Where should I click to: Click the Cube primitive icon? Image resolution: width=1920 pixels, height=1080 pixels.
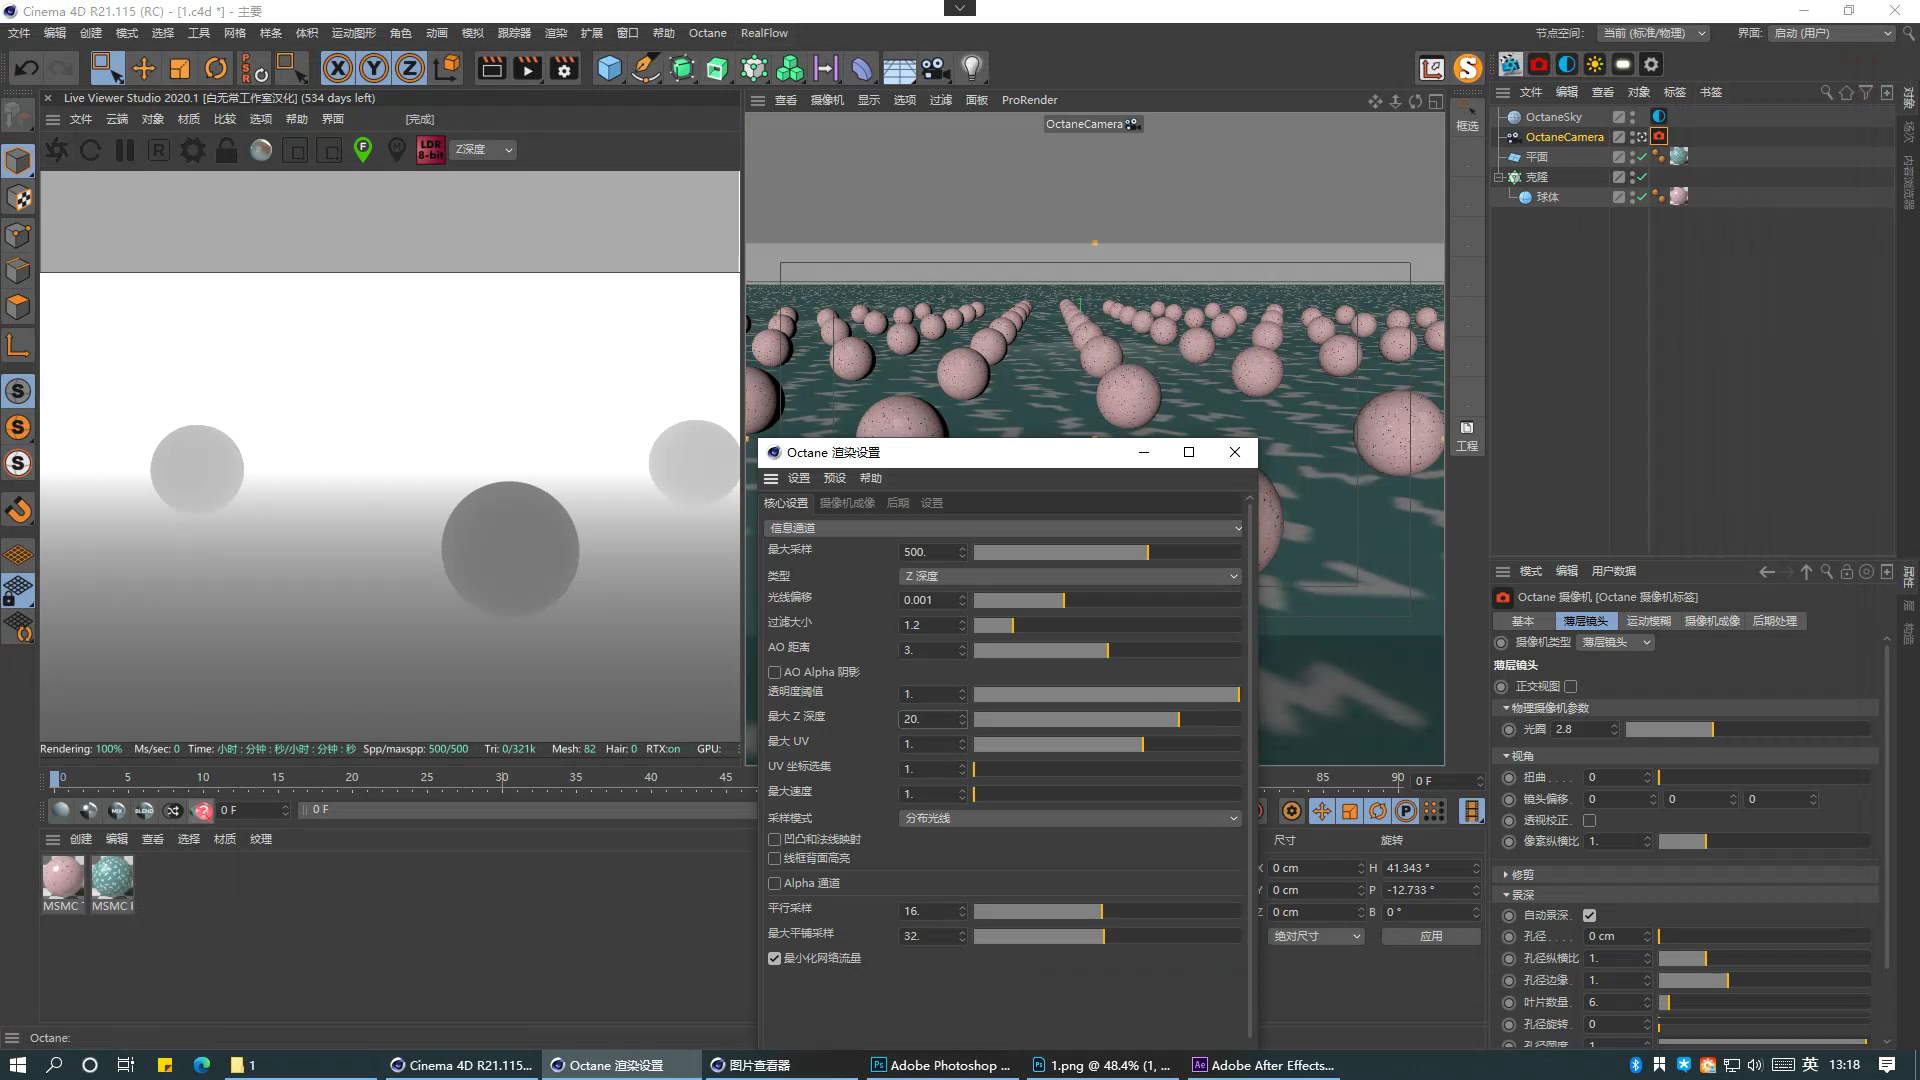(609, 68)
